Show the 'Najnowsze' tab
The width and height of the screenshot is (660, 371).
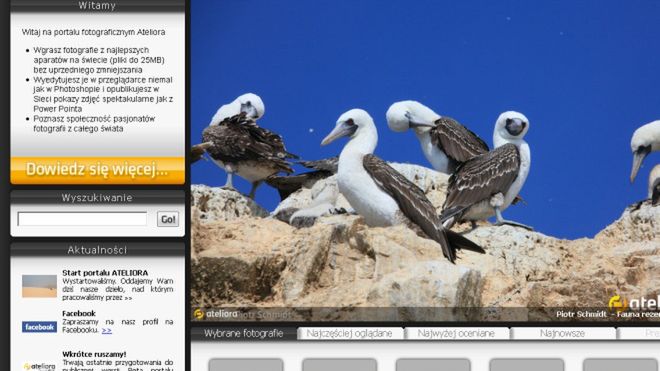click(563, 334)
